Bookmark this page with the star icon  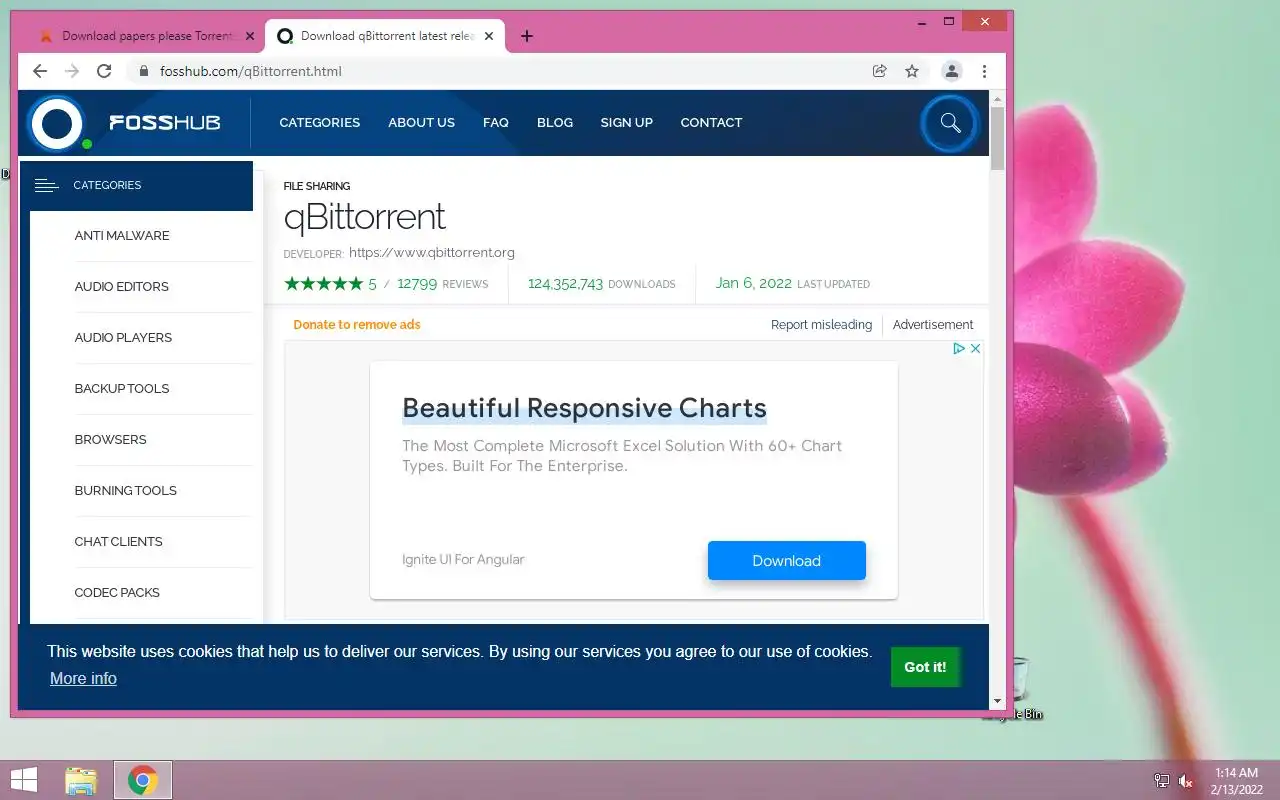click(x=912, y=71)
